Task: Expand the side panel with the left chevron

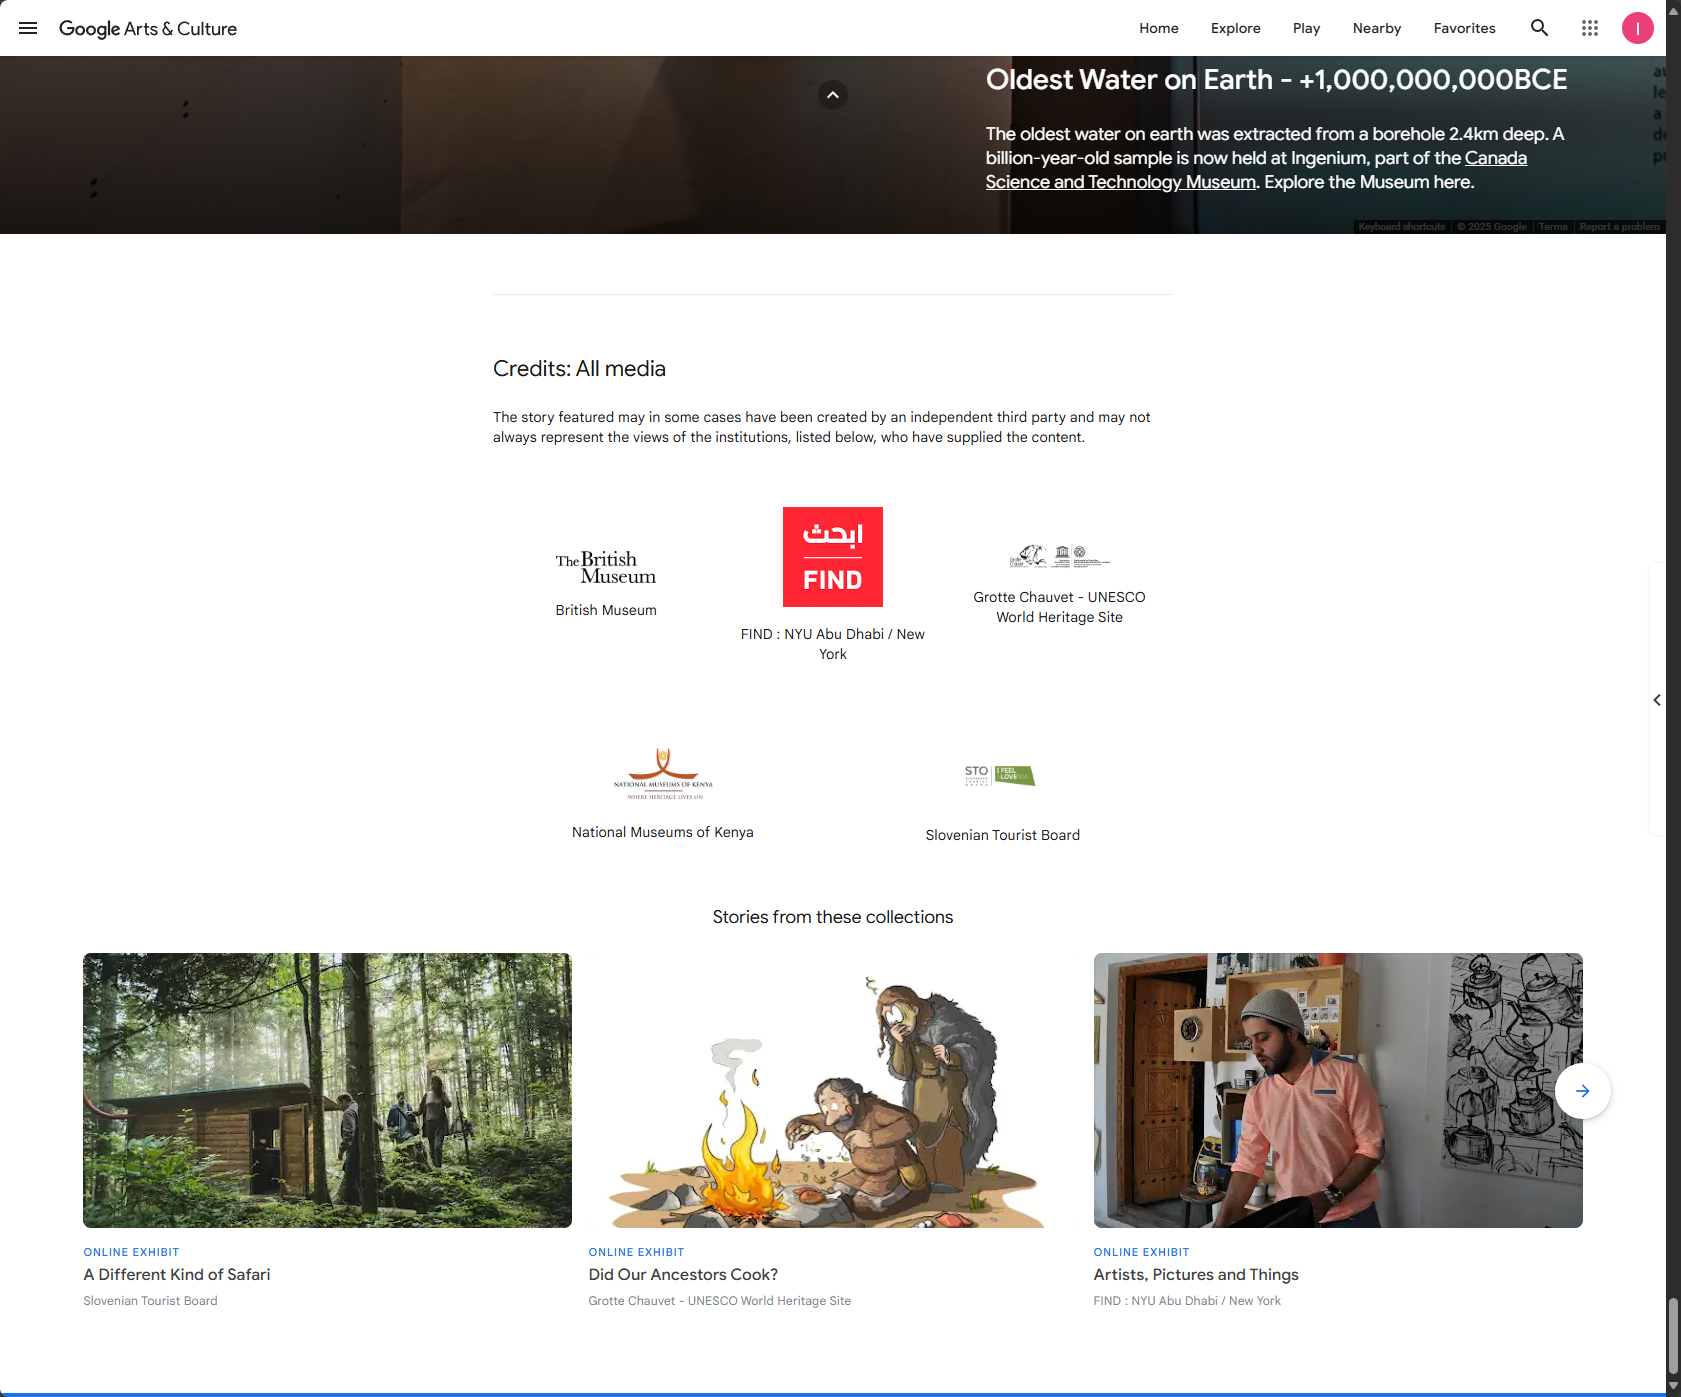Action: 1657,700
